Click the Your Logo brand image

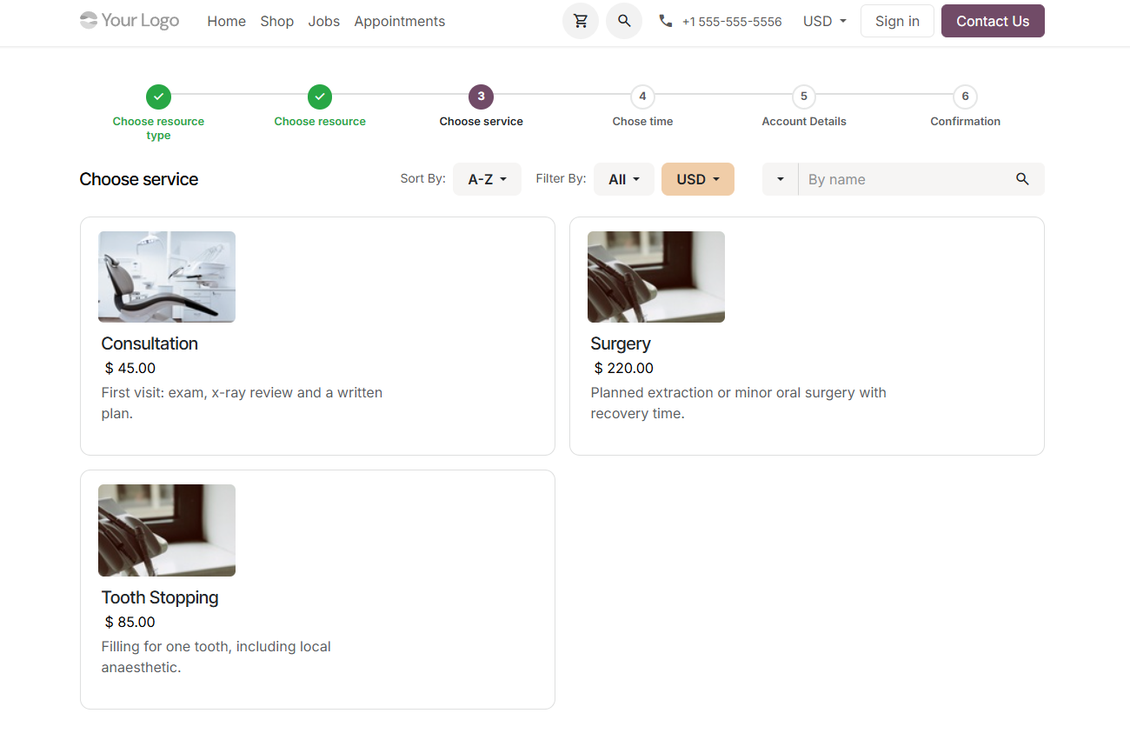click(130, 20)
